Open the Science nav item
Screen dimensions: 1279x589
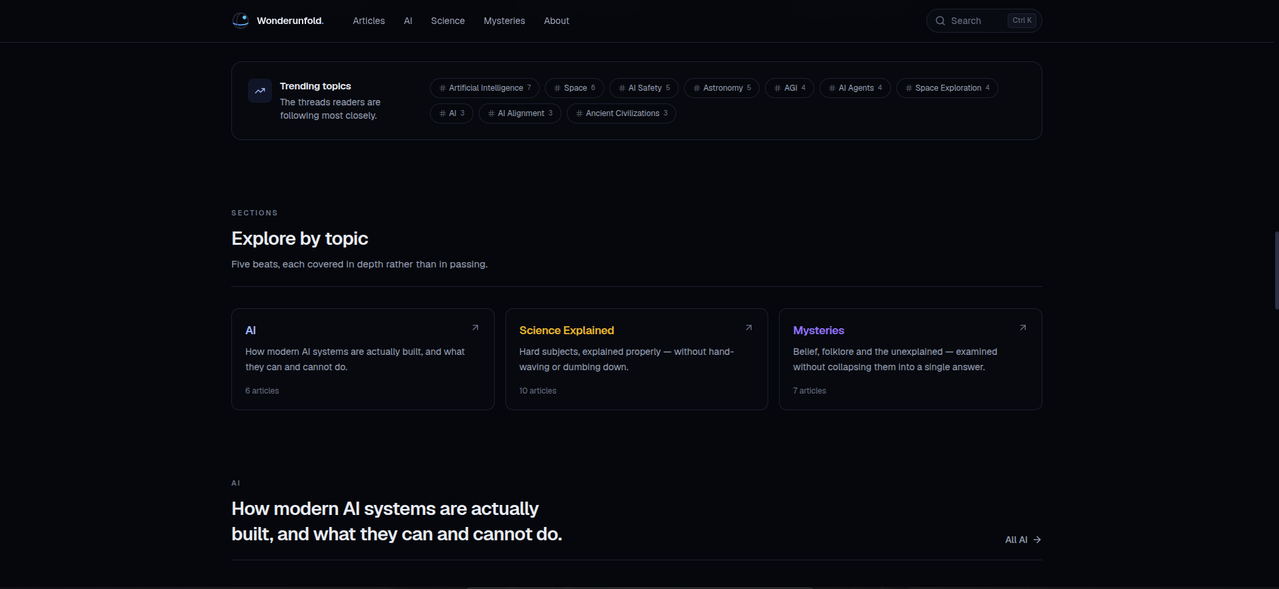(x=448, y=21)
